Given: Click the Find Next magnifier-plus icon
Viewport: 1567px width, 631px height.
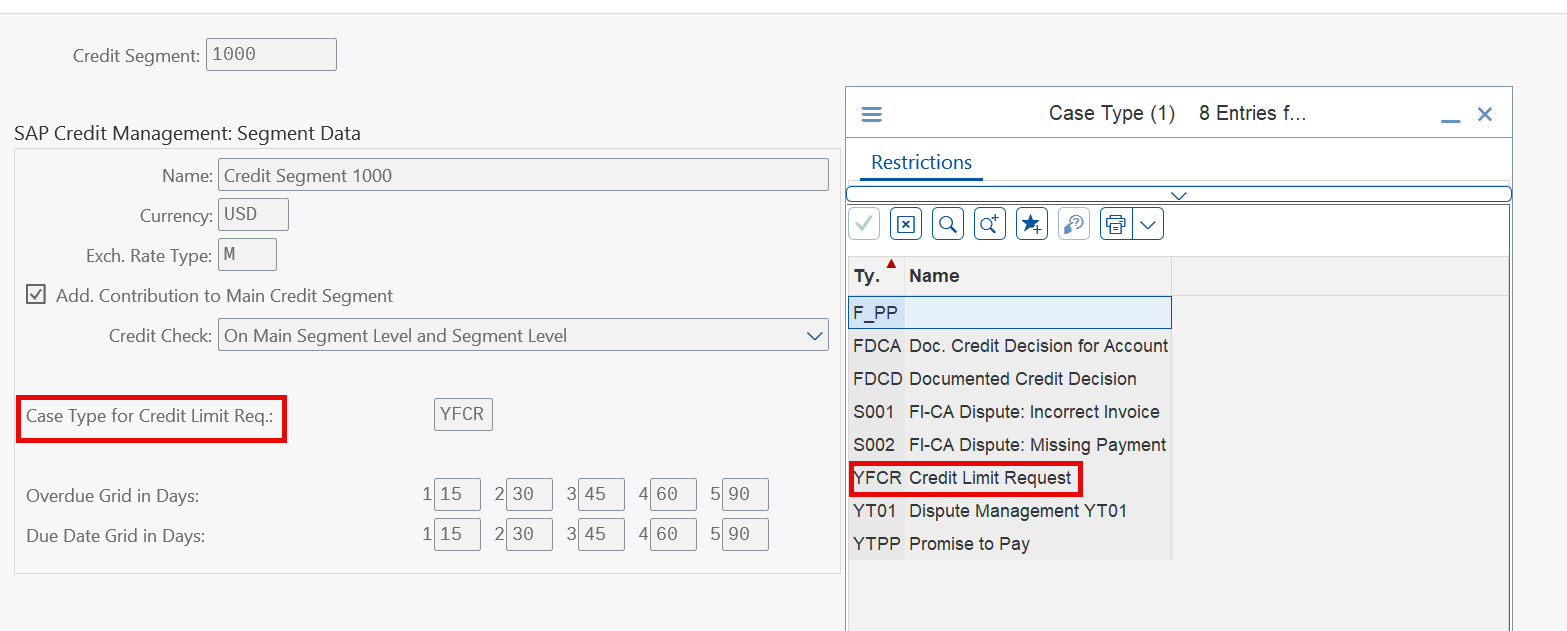Looking at the screenshot, I should [x=989, y=224].
